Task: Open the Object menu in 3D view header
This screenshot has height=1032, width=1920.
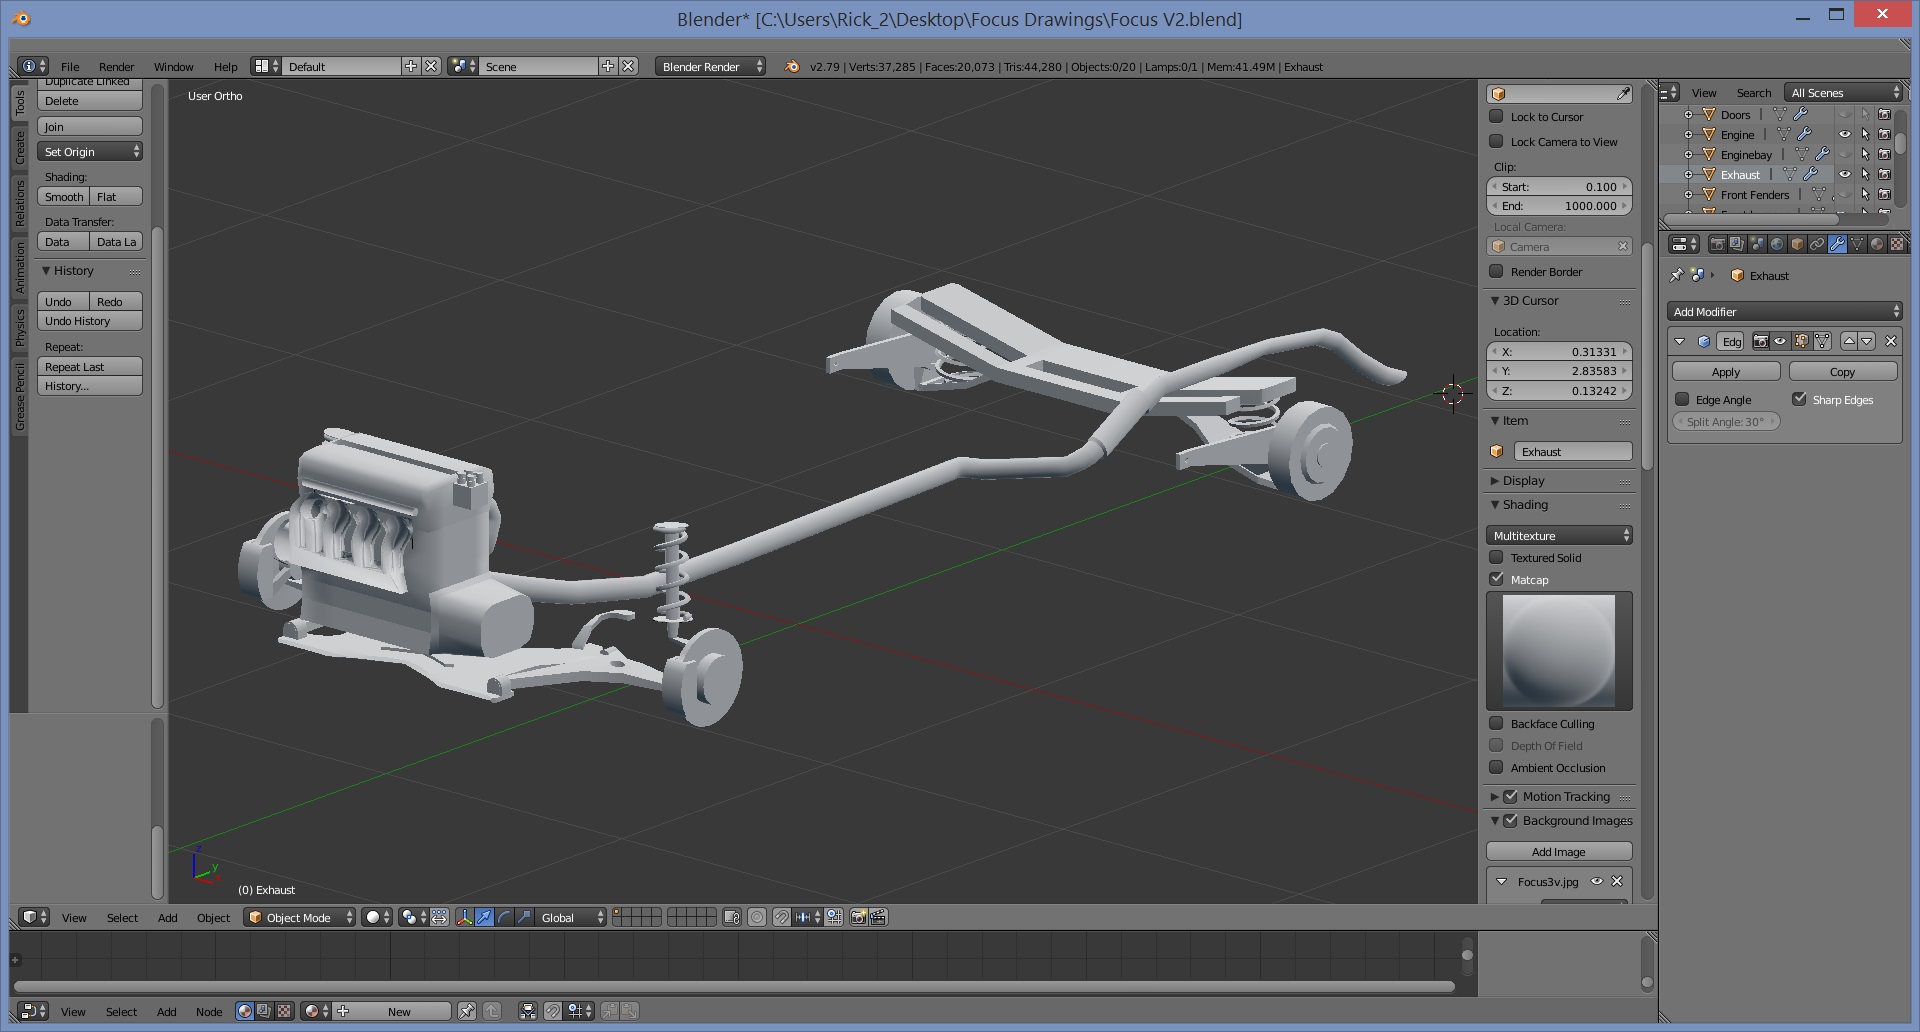Action: [213, 917]
